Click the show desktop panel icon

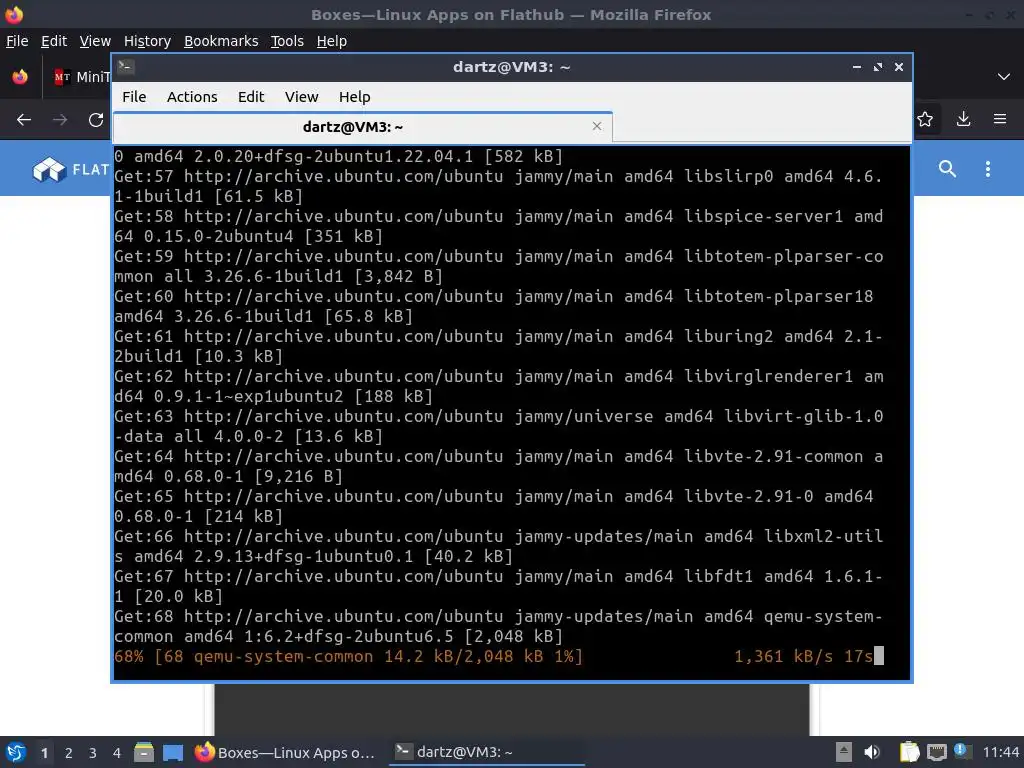click(x=173, y=752)
